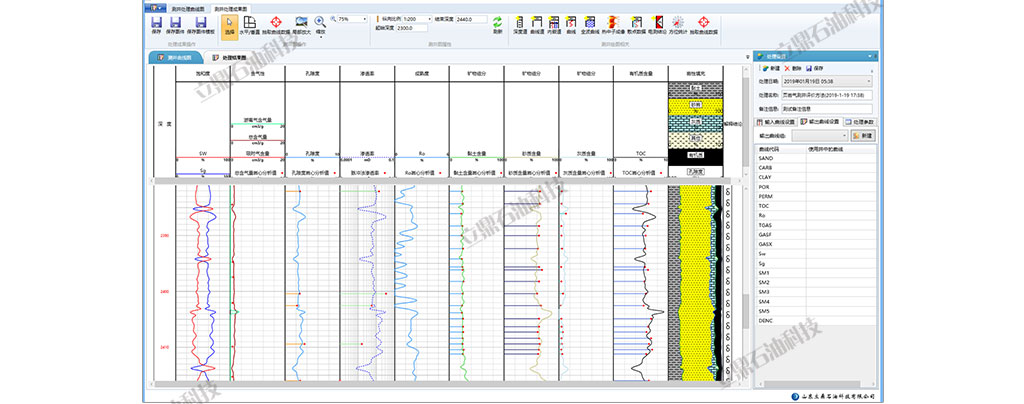Toggle the 水平/垂直 layout icon
Viewport: 1024px width, 404px height.
point(249,24)
